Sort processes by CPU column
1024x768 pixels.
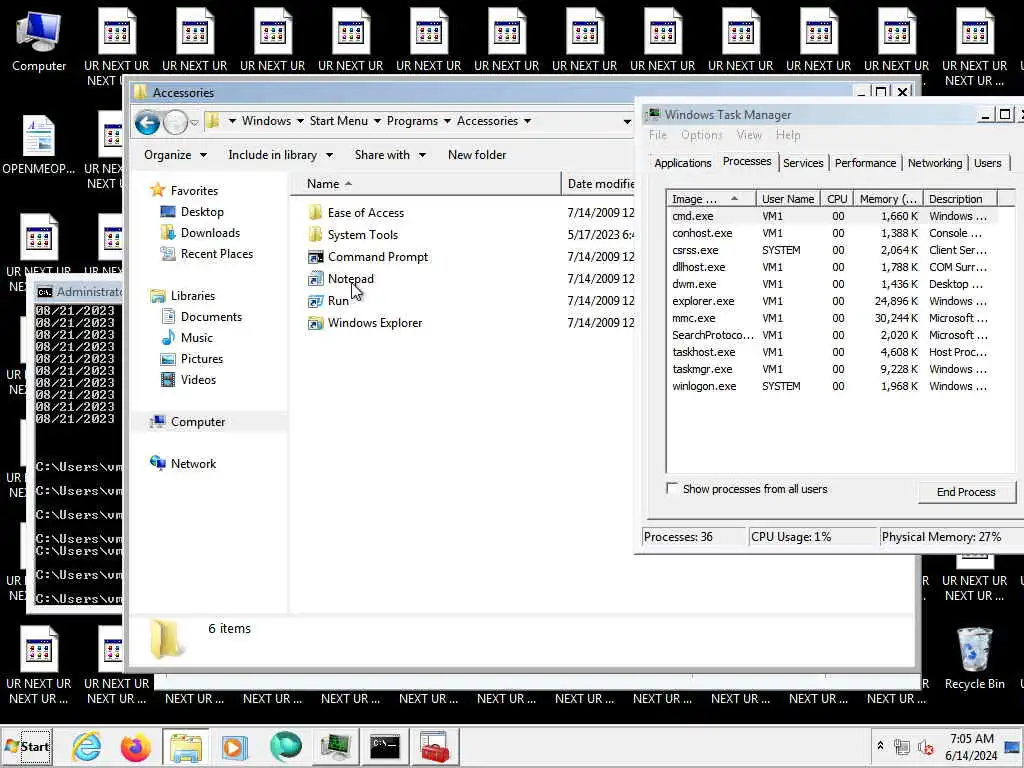(837, 199)
